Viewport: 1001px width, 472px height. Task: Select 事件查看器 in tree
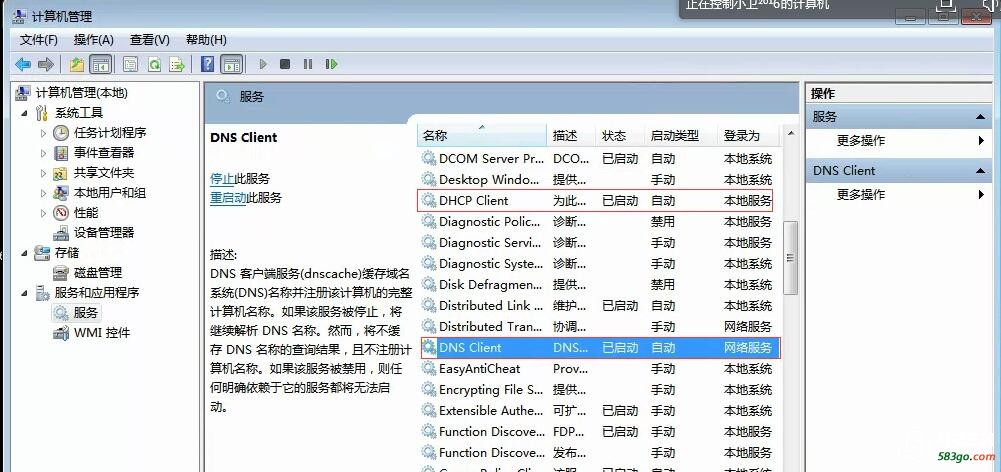pyautogui.click(x=103, y=153)
